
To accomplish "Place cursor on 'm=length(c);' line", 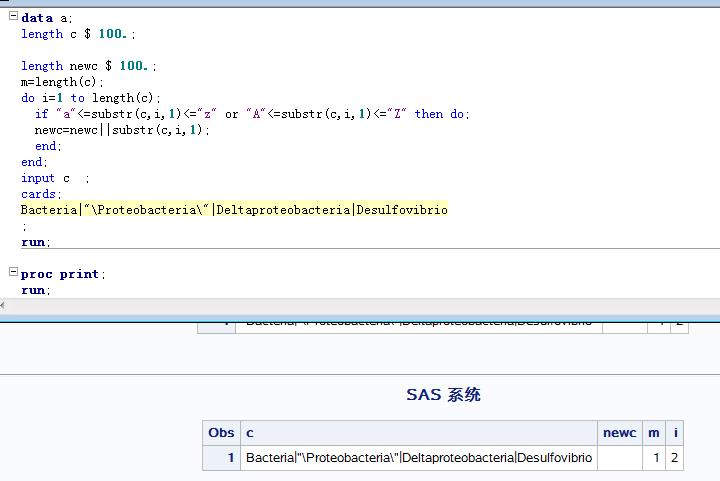I will (62, 82).
